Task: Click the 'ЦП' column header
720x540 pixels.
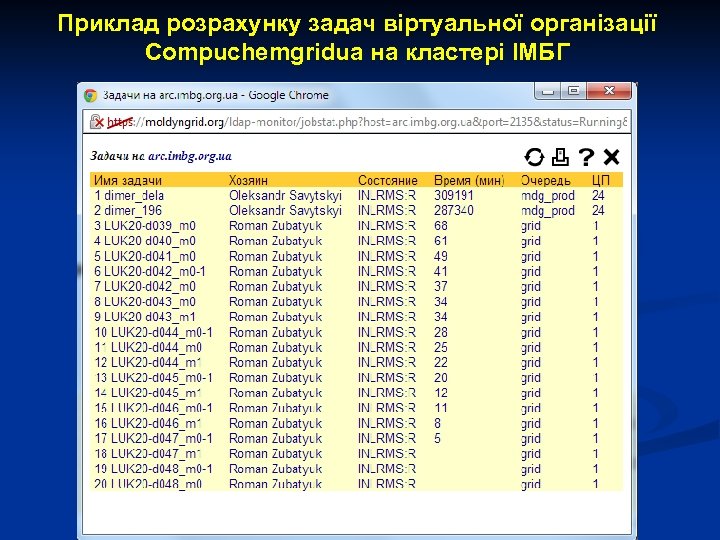Action: [x=601, y=180]
